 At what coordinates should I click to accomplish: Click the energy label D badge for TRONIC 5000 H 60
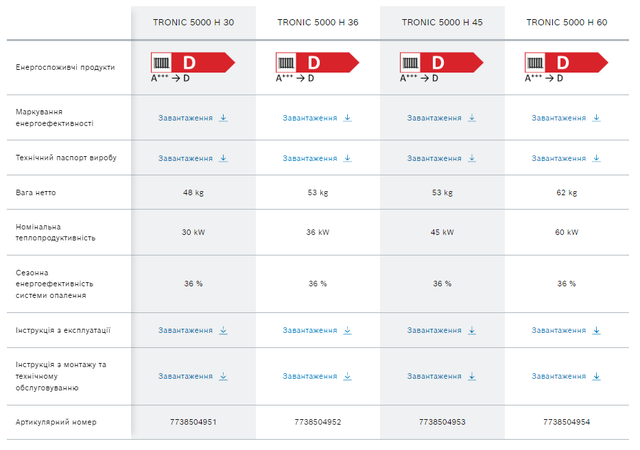tap(566, 62)
